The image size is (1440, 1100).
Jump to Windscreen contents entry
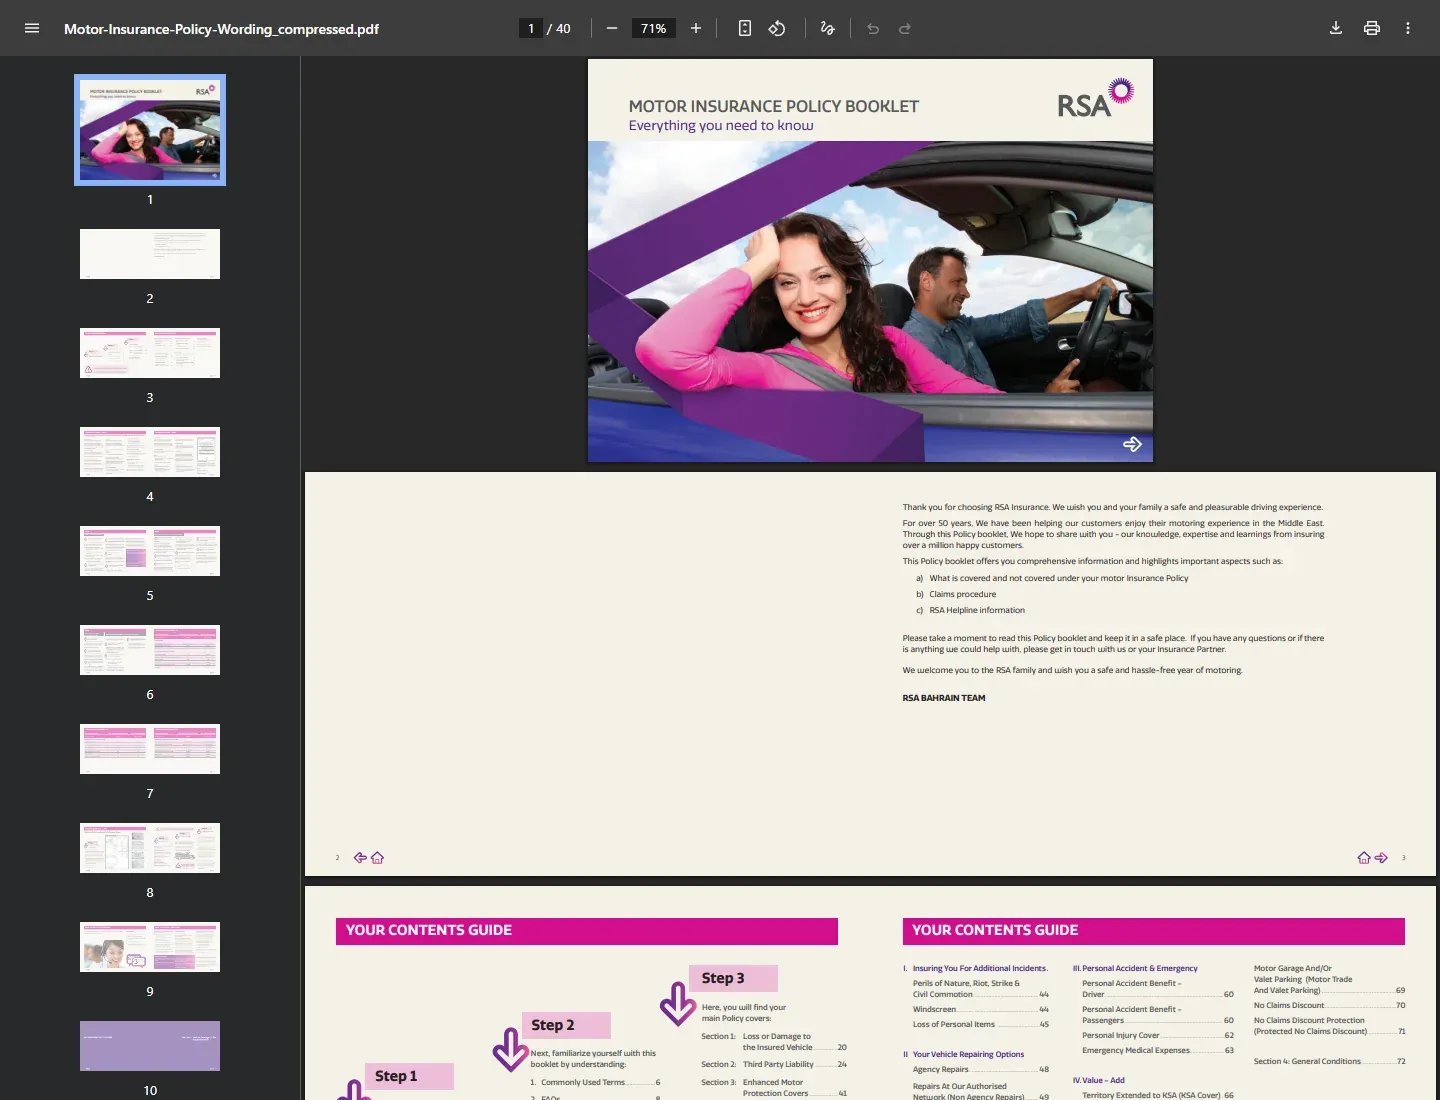click(x=981, y=1009)
